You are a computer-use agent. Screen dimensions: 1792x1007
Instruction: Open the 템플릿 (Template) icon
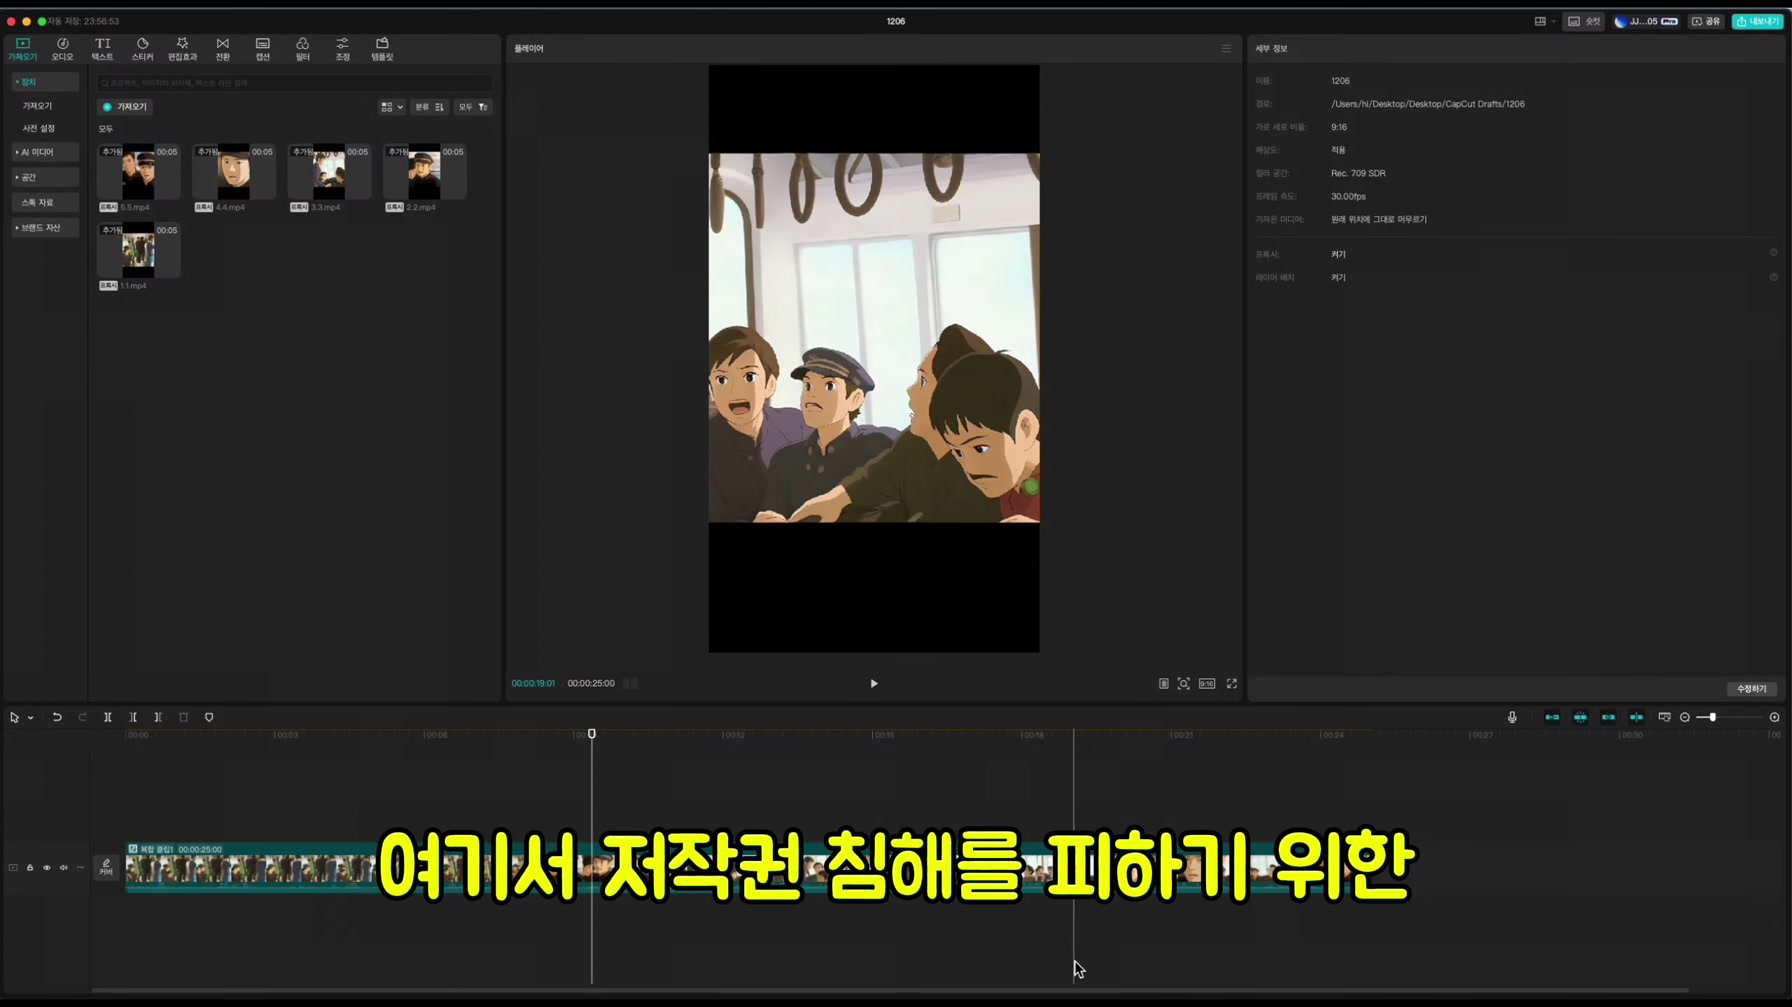click(x=382, y=49)
